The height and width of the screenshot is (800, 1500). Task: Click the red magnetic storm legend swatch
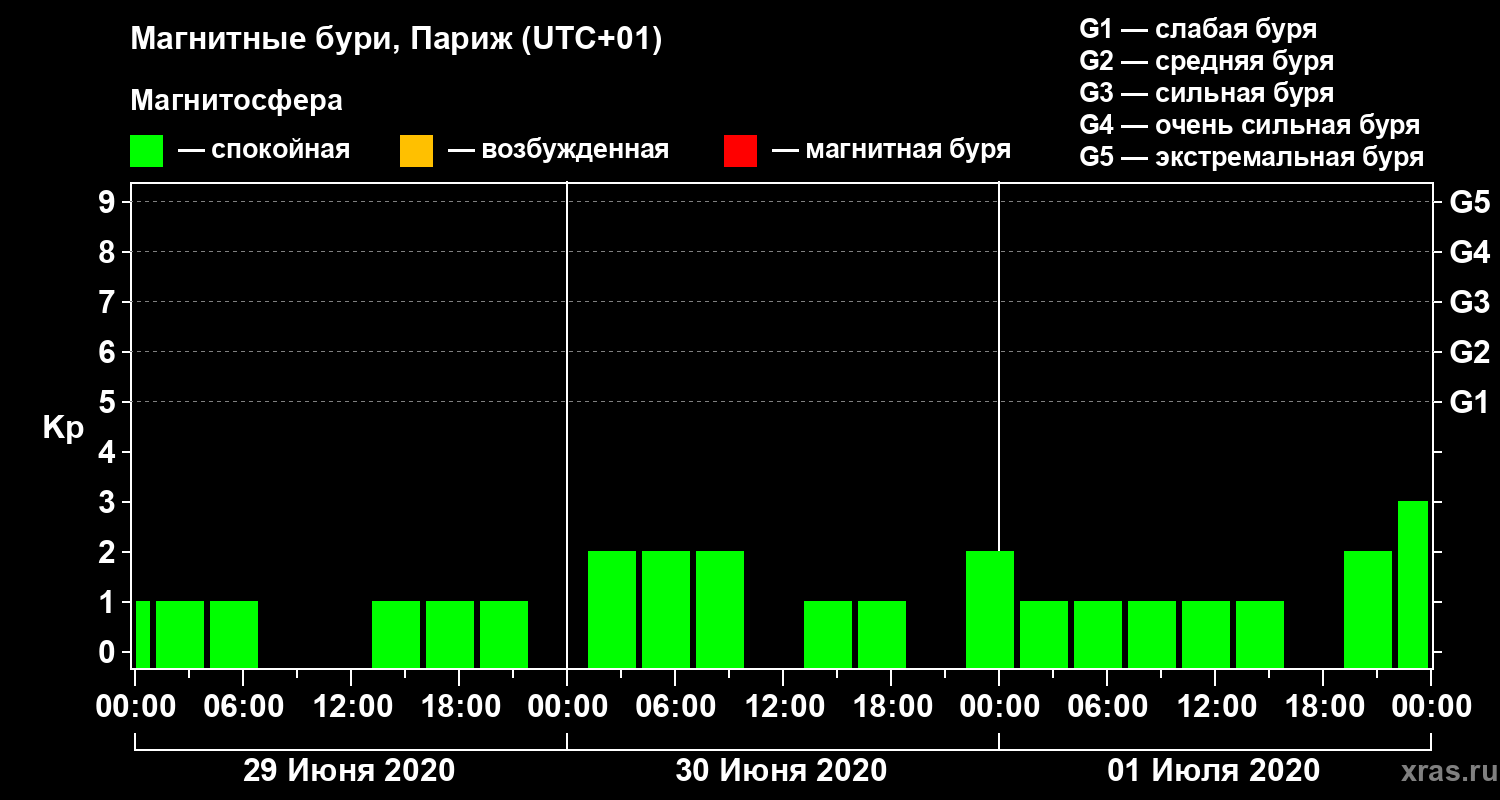point(740,151)
